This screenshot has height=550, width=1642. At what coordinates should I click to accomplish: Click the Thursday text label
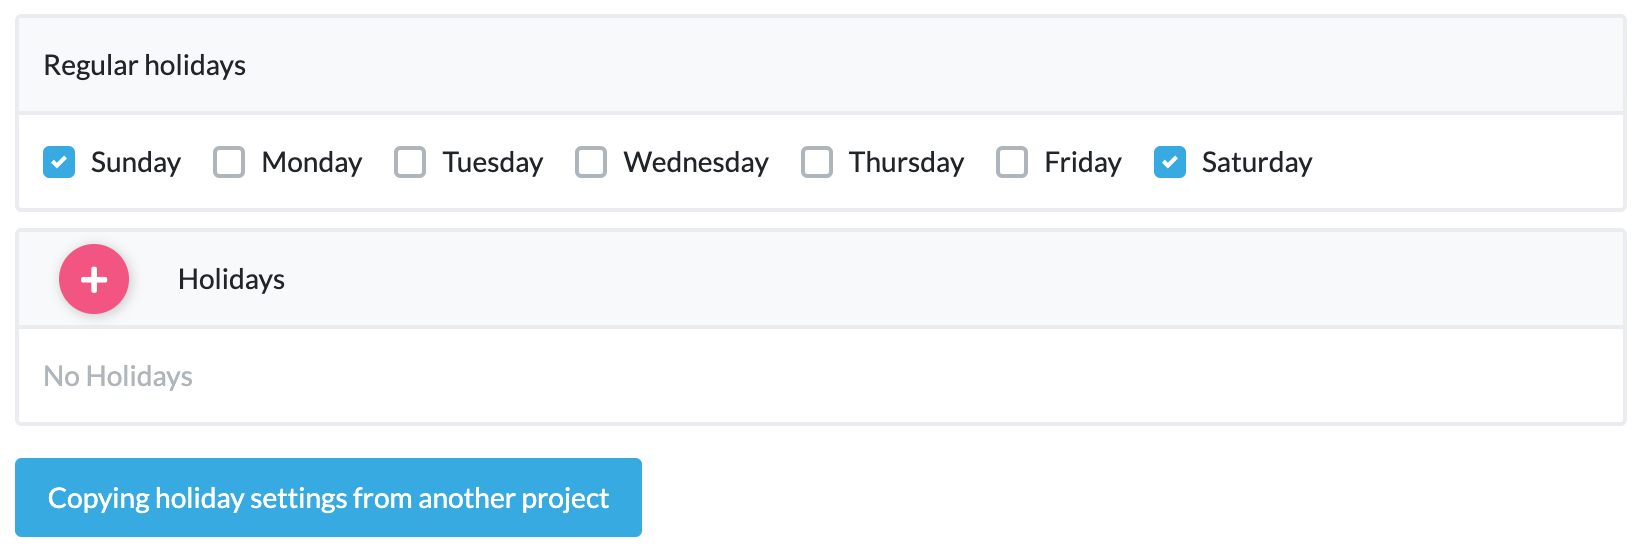click(x=906, y=162)
